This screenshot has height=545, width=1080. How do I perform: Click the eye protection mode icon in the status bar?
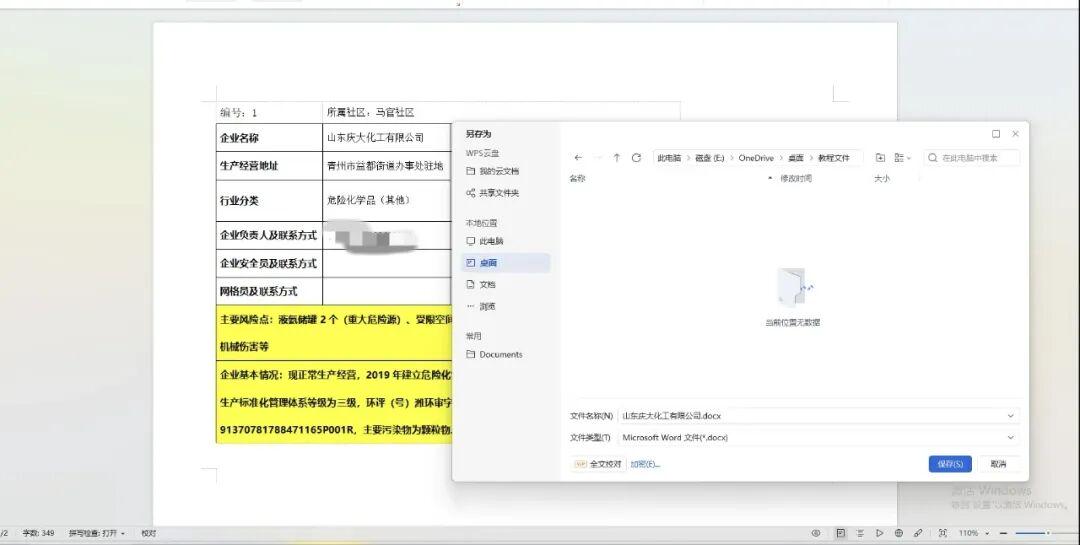(816, 533)
